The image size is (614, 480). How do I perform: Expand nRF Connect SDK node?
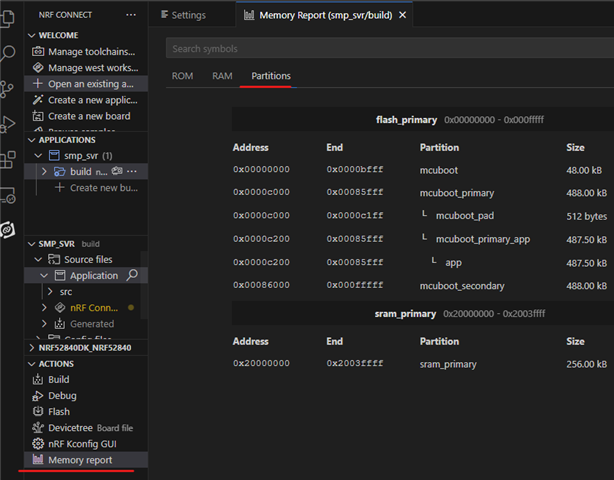[44, 308]
